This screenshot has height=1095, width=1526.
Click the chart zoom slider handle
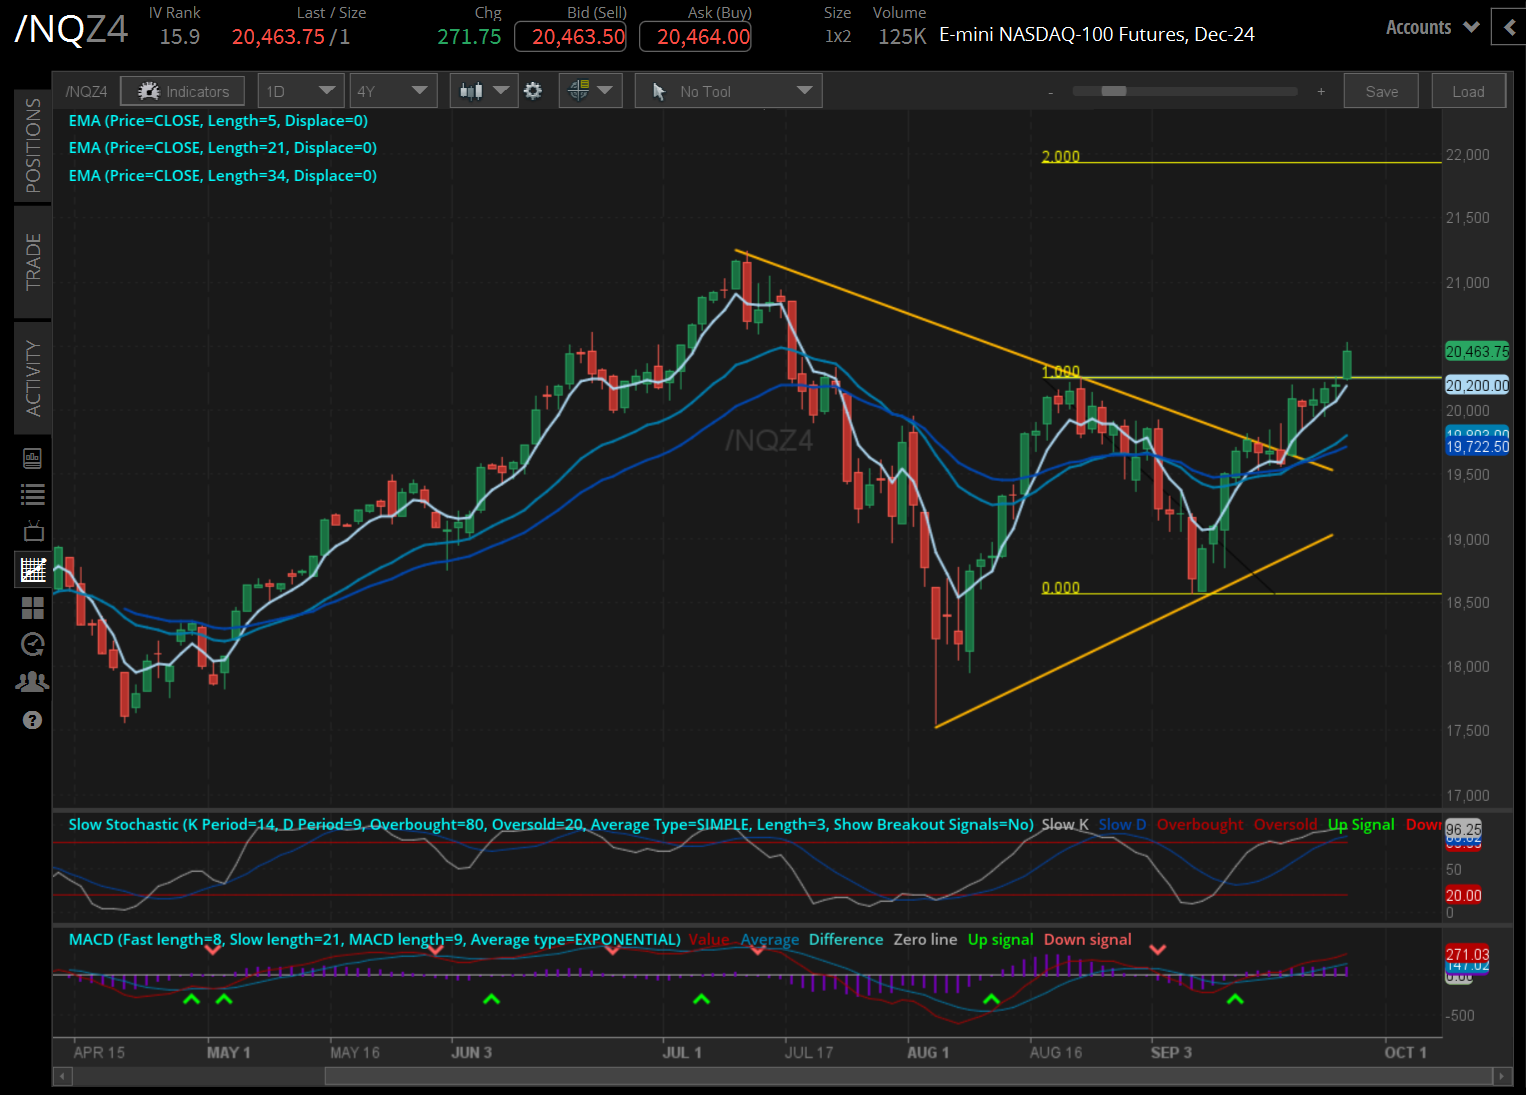[x=1114, y=91]
